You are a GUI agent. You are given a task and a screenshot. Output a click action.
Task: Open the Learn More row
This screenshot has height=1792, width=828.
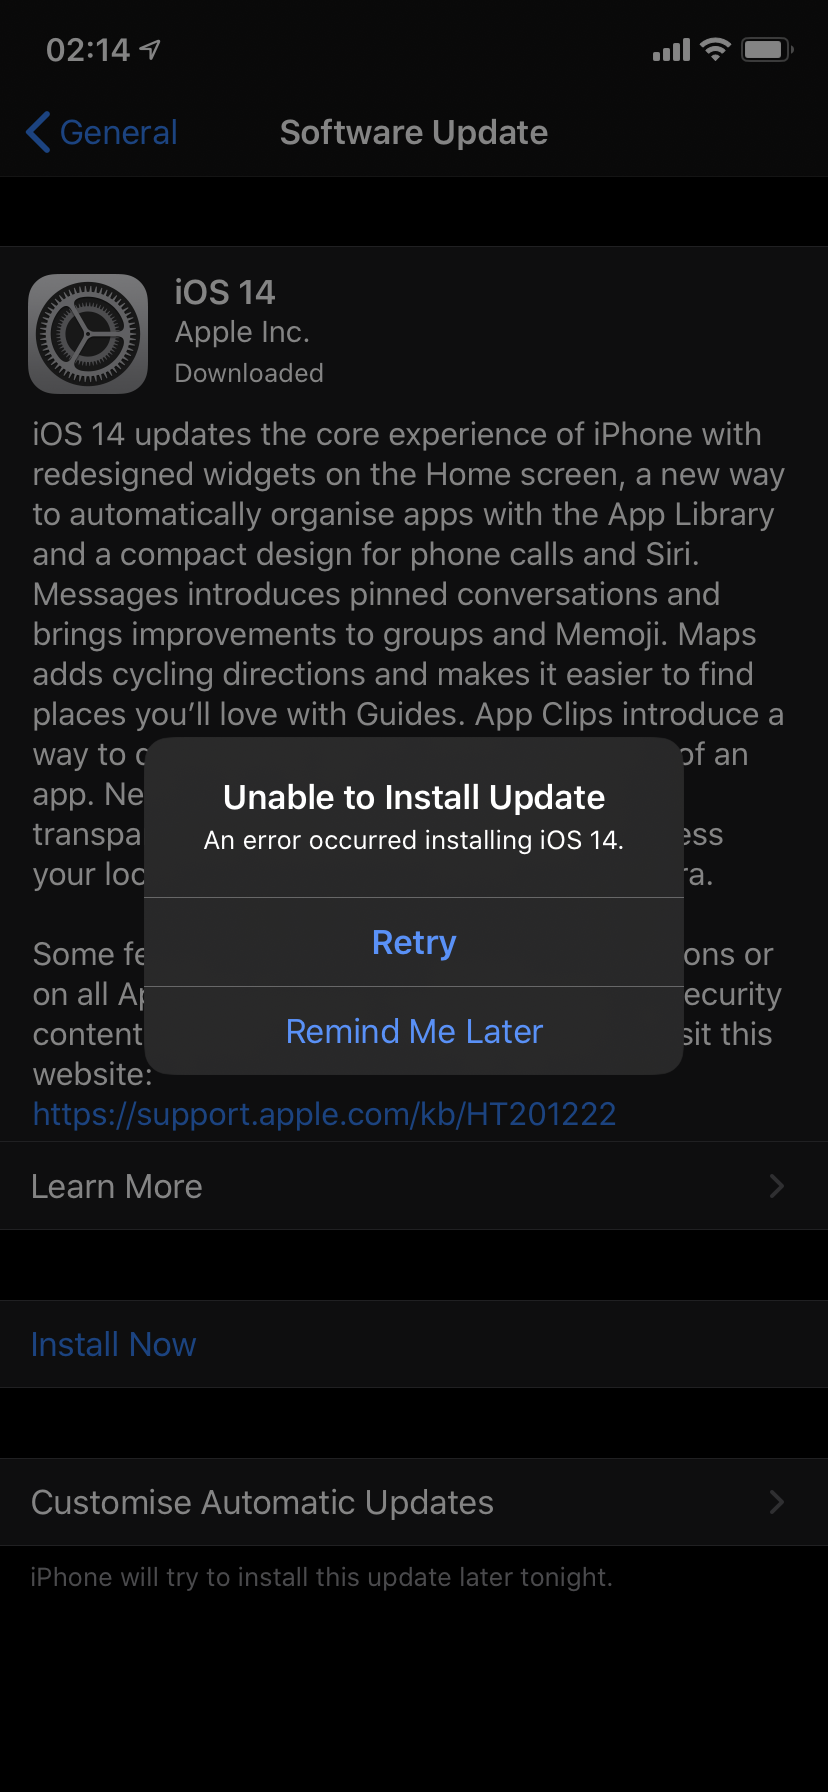tap(414, 1186)
